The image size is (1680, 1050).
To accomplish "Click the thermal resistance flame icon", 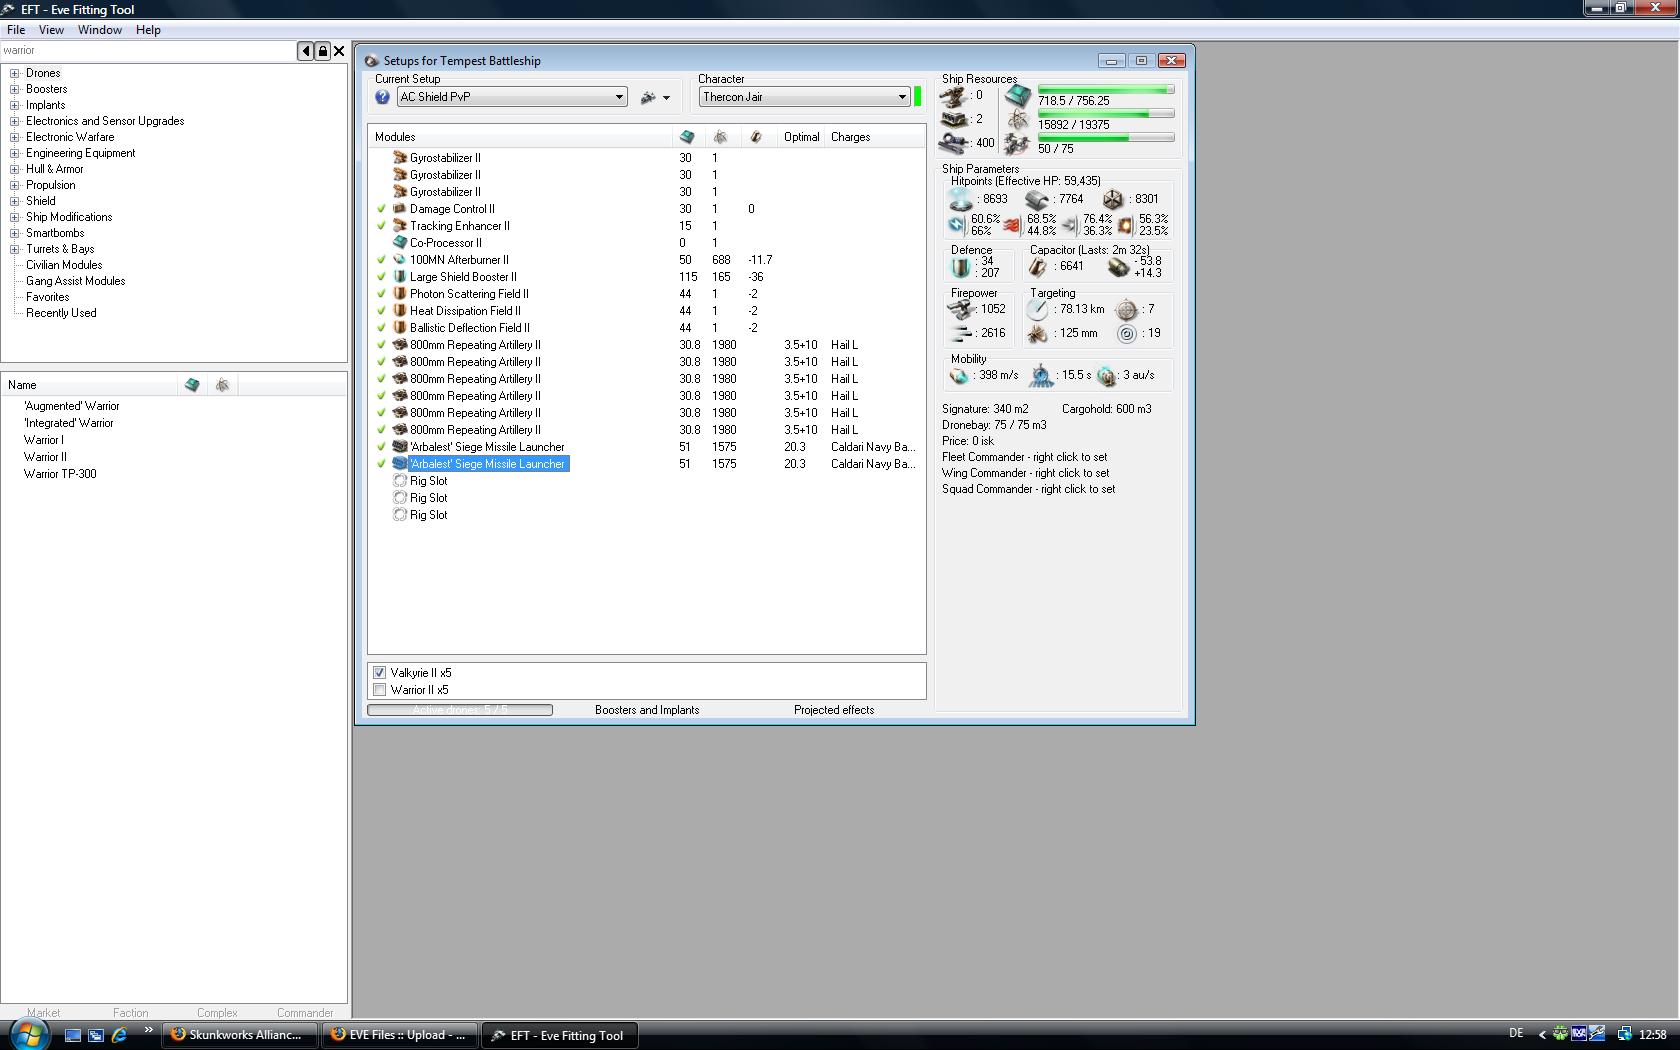I will (x=1012, y=225).
